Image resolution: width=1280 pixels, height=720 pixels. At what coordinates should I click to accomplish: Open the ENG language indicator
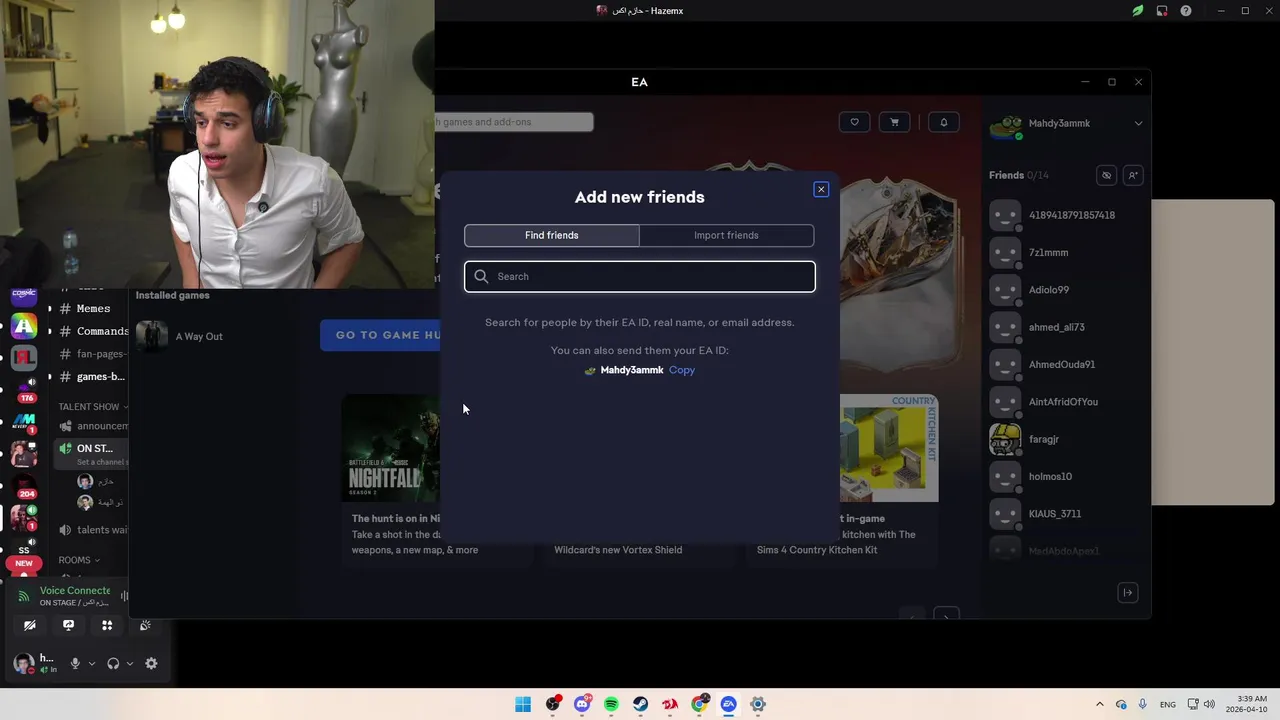click(x=1167, y=705)
